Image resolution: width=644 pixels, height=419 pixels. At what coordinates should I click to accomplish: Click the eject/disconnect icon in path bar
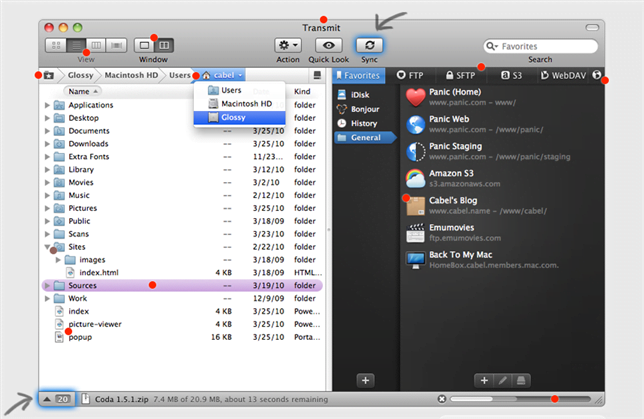(317, 75)
